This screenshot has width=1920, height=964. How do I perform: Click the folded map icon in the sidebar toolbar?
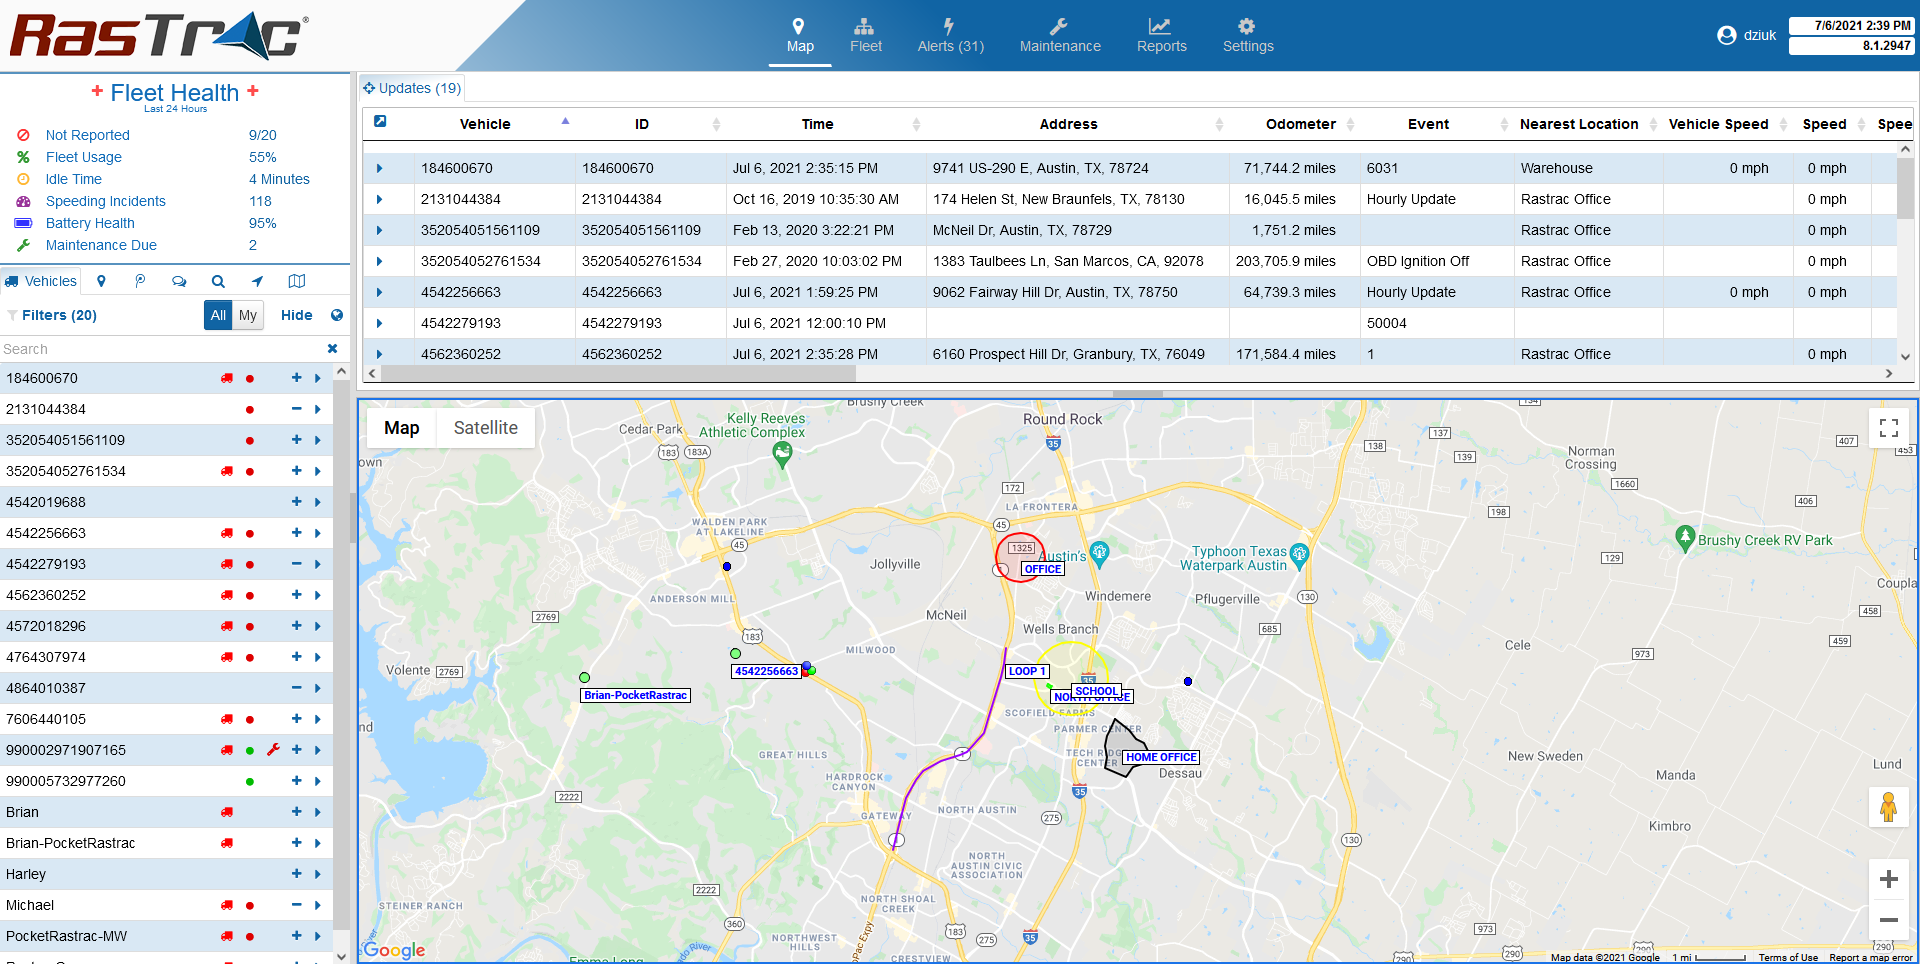(296, 281)
